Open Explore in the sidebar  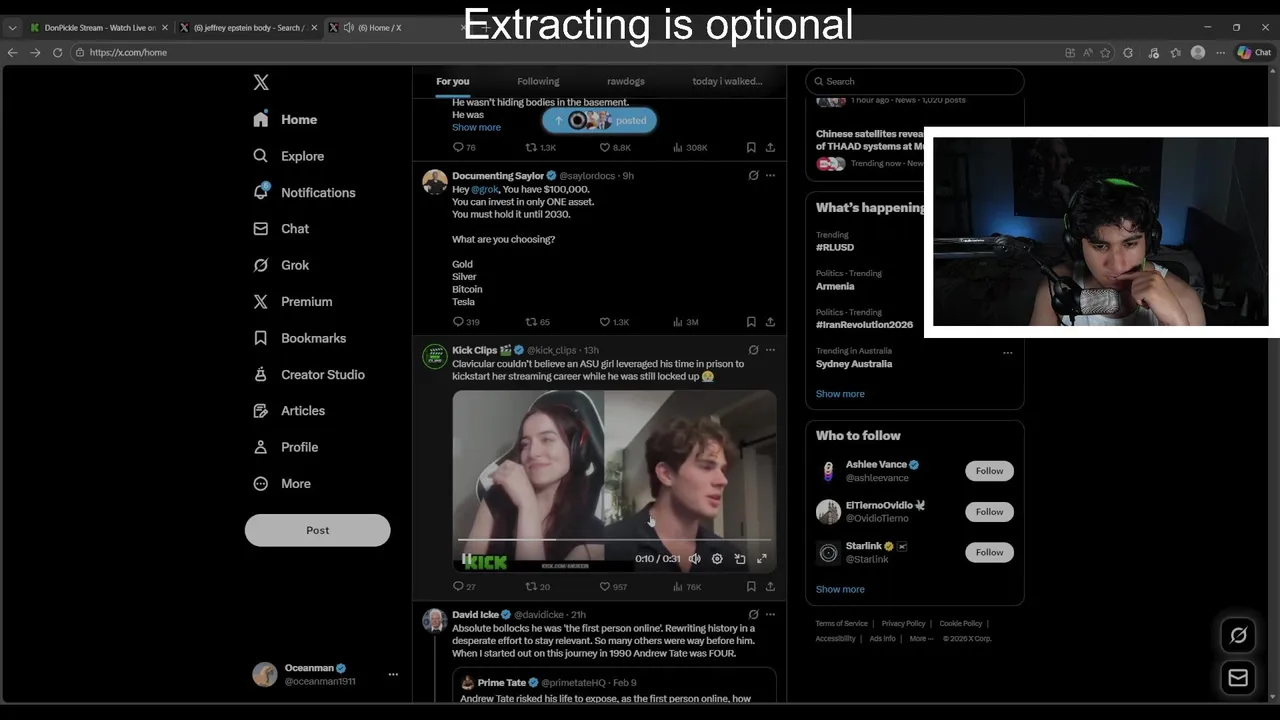[x=288, y=156]
